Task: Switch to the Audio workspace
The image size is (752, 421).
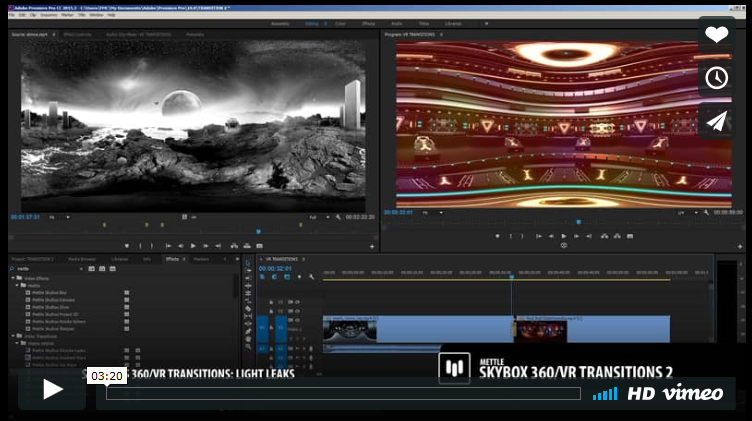Action: [x=396, y=23]
